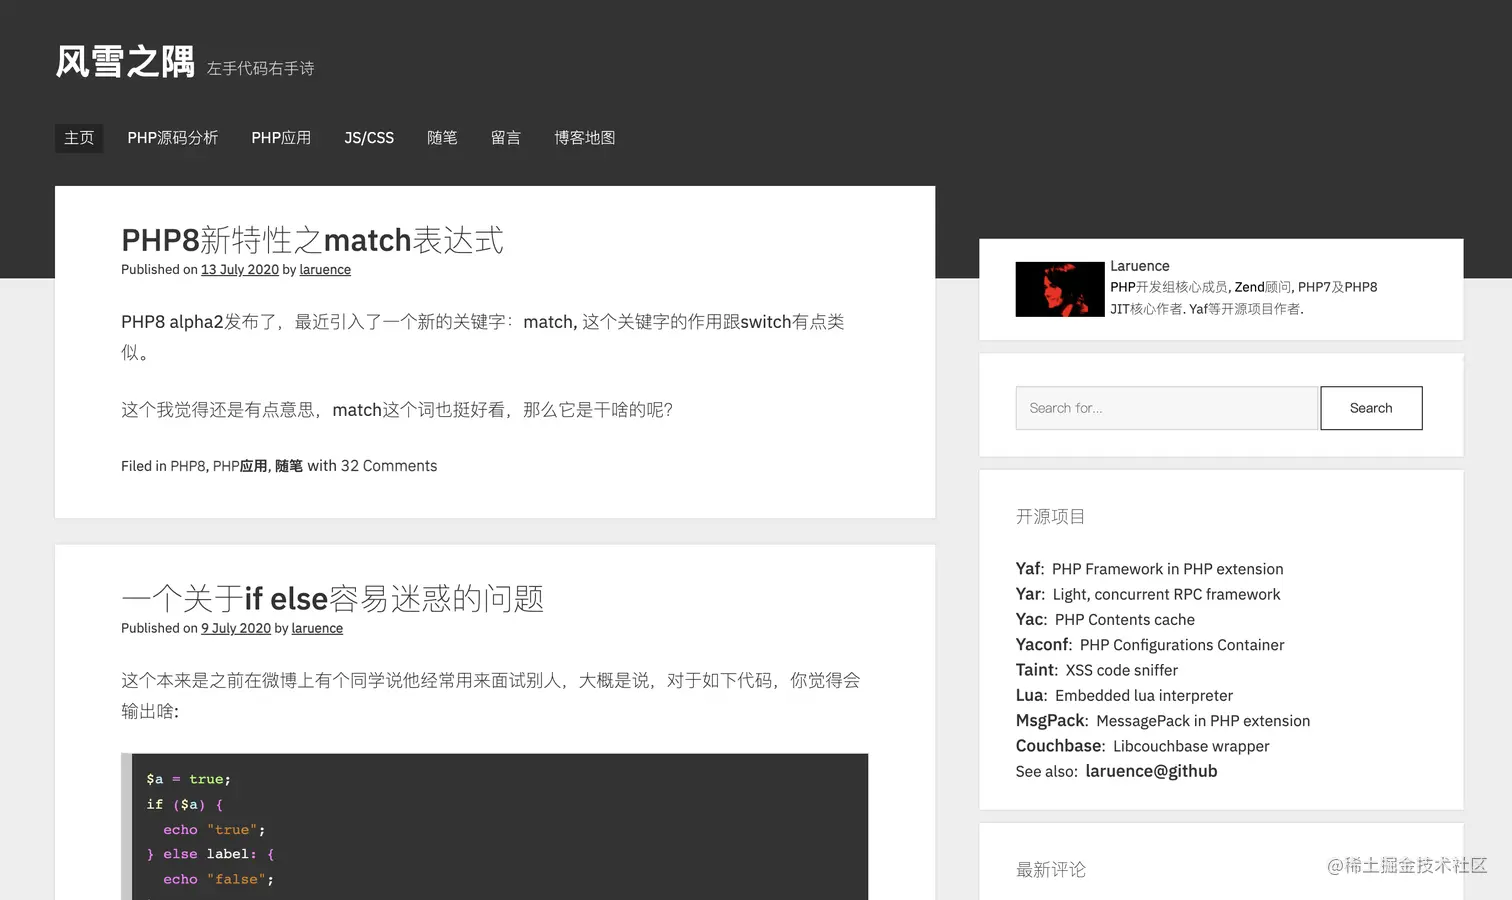The image size is (1512, 900).
Task: Open the Yaf project link
Action: pos(1028,569)
